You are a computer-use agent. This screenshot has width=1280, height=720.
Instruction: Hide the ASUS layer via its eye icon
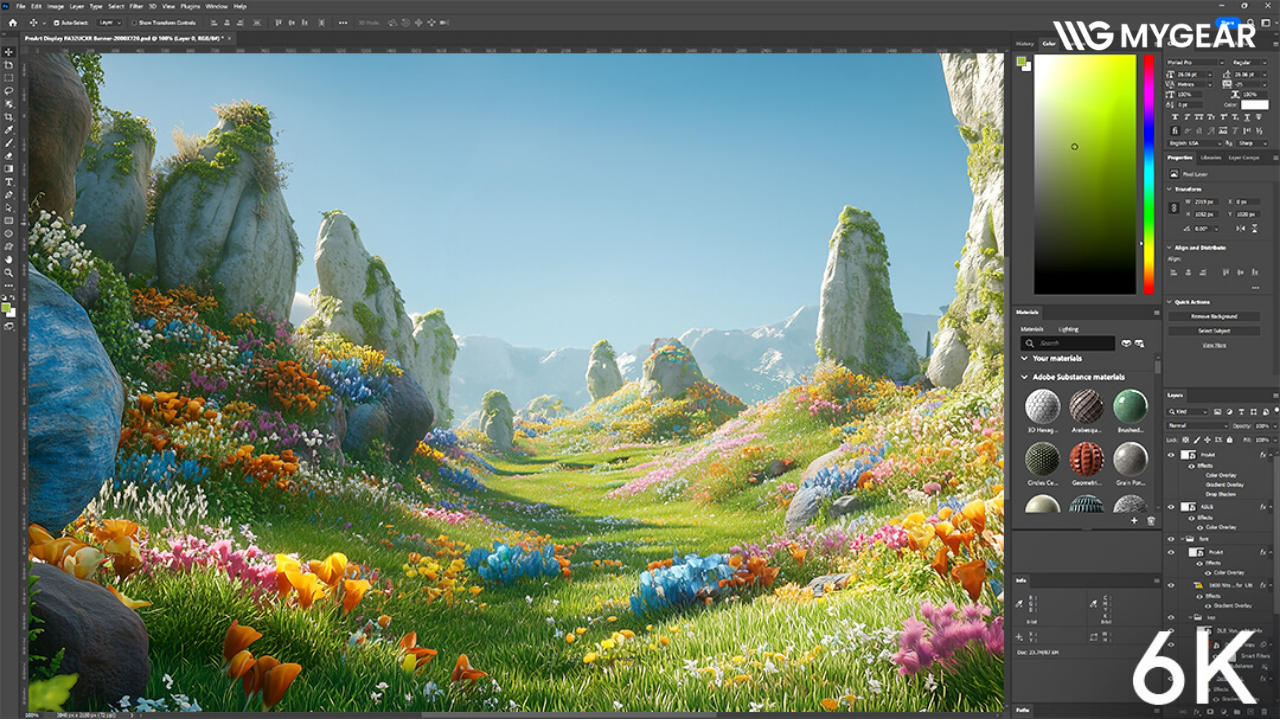(1171, 507)
